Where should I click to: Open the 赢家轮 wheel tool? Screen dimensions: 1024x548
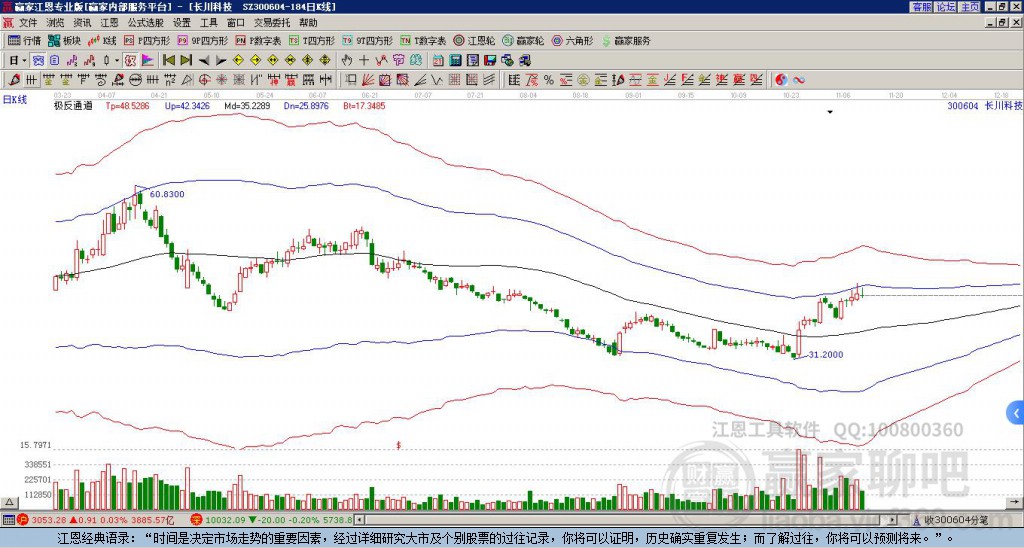click(523, 40)
